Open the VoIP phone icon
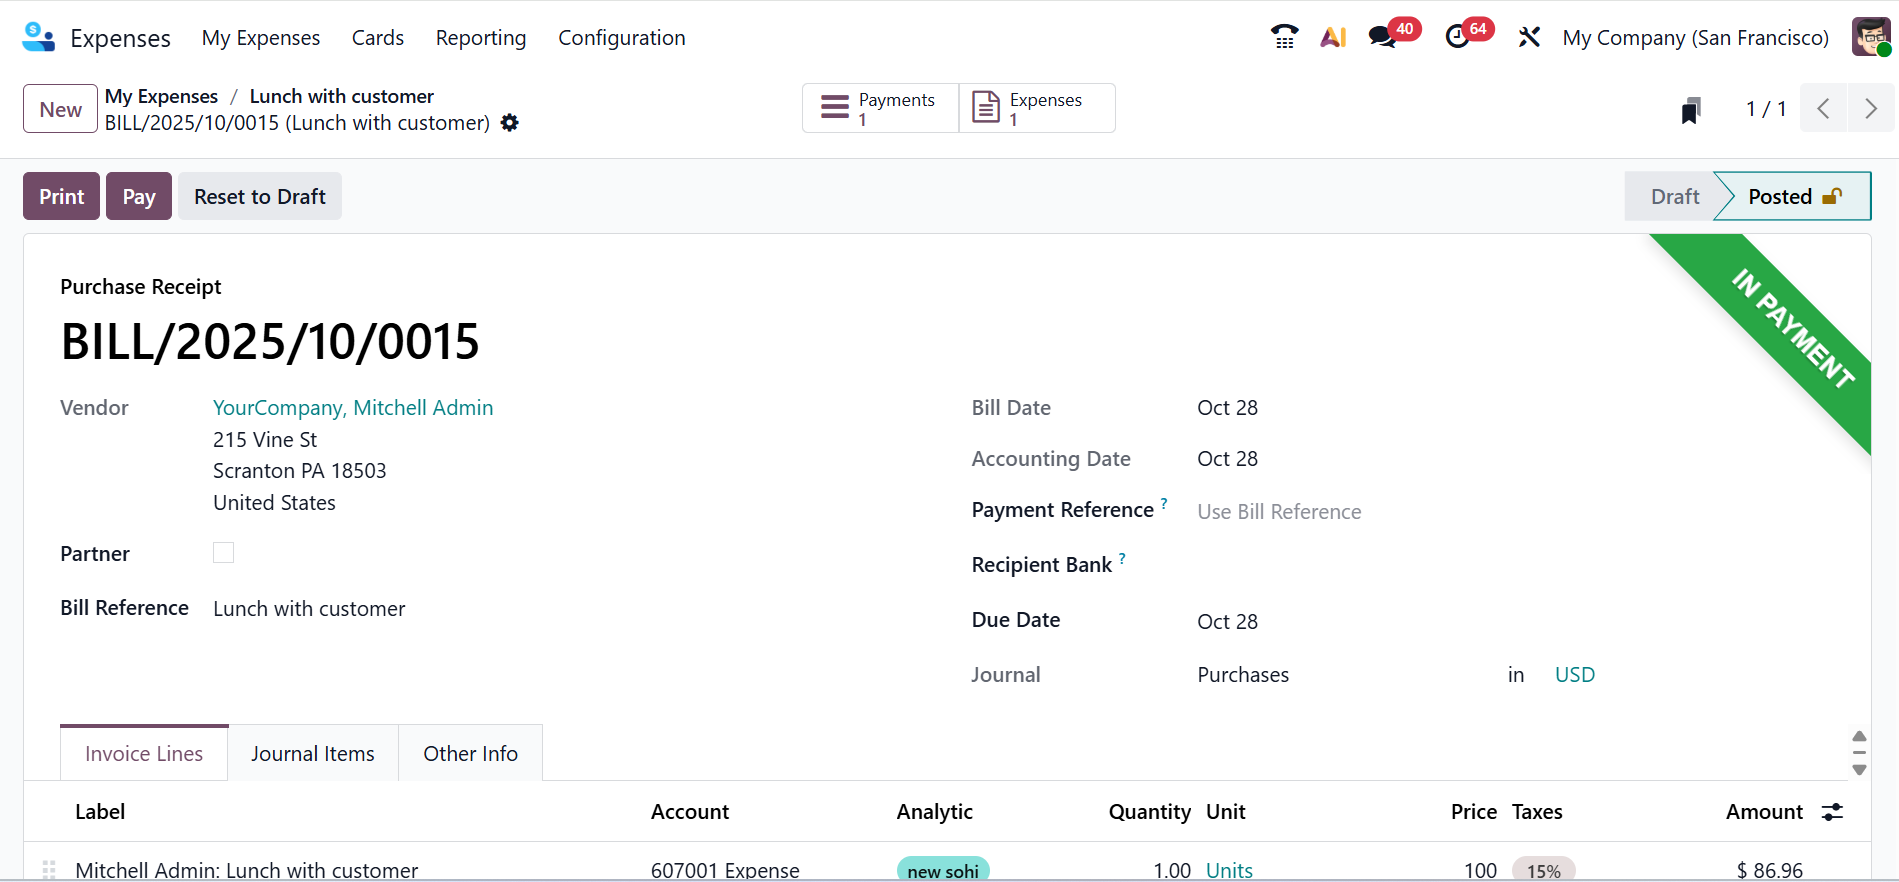The width and height of the screenshot is (1899, 882). 1284,37
